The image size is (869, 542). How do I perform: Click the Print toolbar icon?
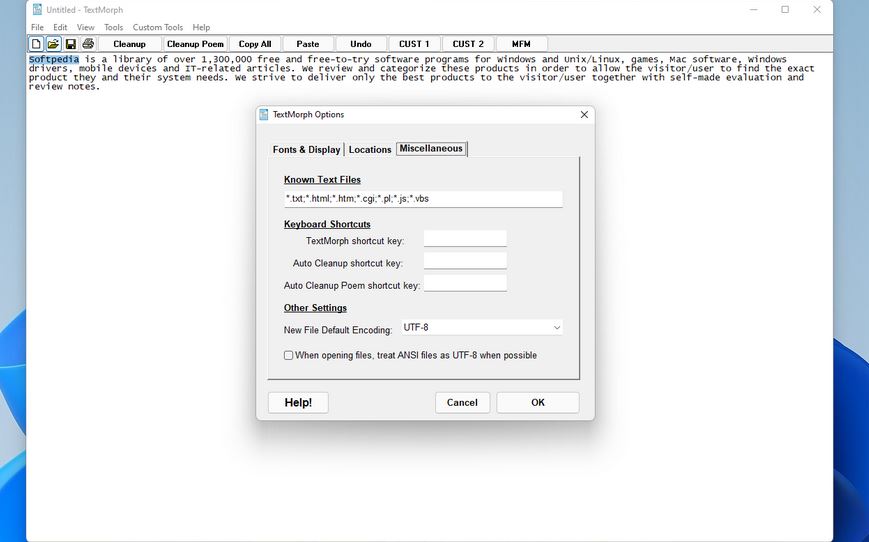click(x=88, y=44)
